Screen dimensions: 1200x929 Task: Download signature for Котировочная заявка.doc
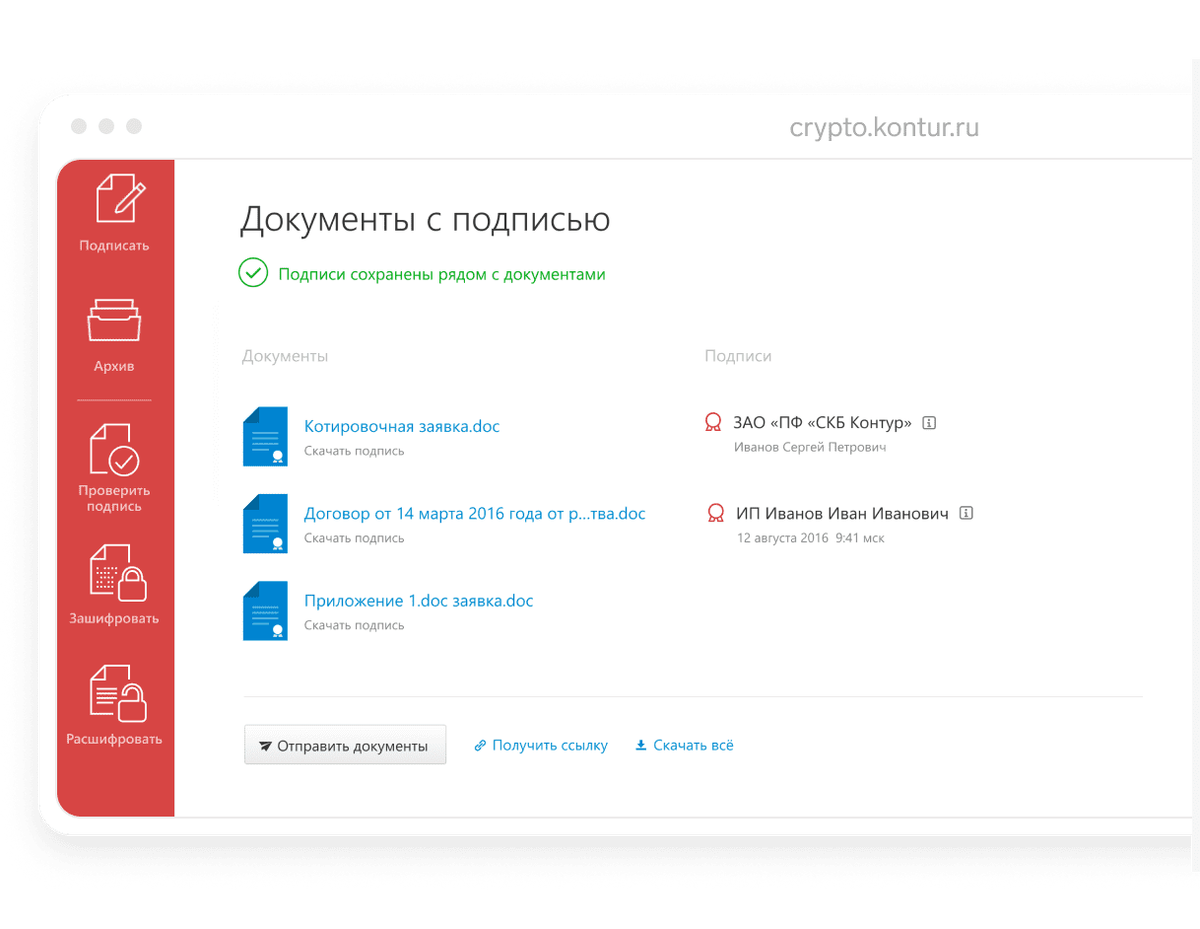tap(354, 451)
